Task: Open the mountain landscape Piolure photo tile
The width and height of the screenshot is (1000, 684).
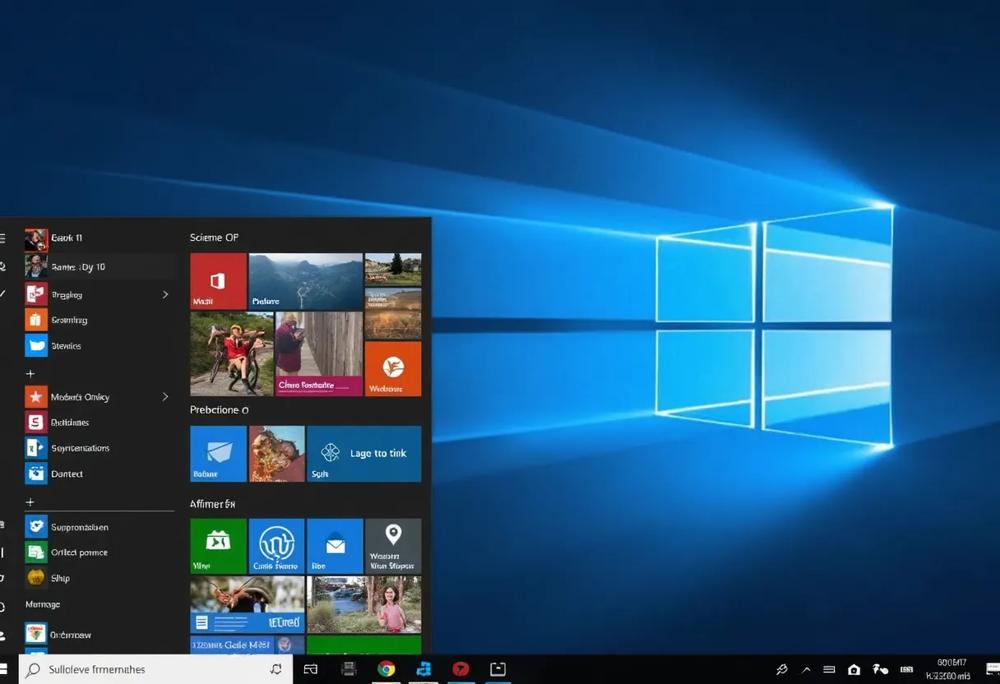Action: point(305,281)
